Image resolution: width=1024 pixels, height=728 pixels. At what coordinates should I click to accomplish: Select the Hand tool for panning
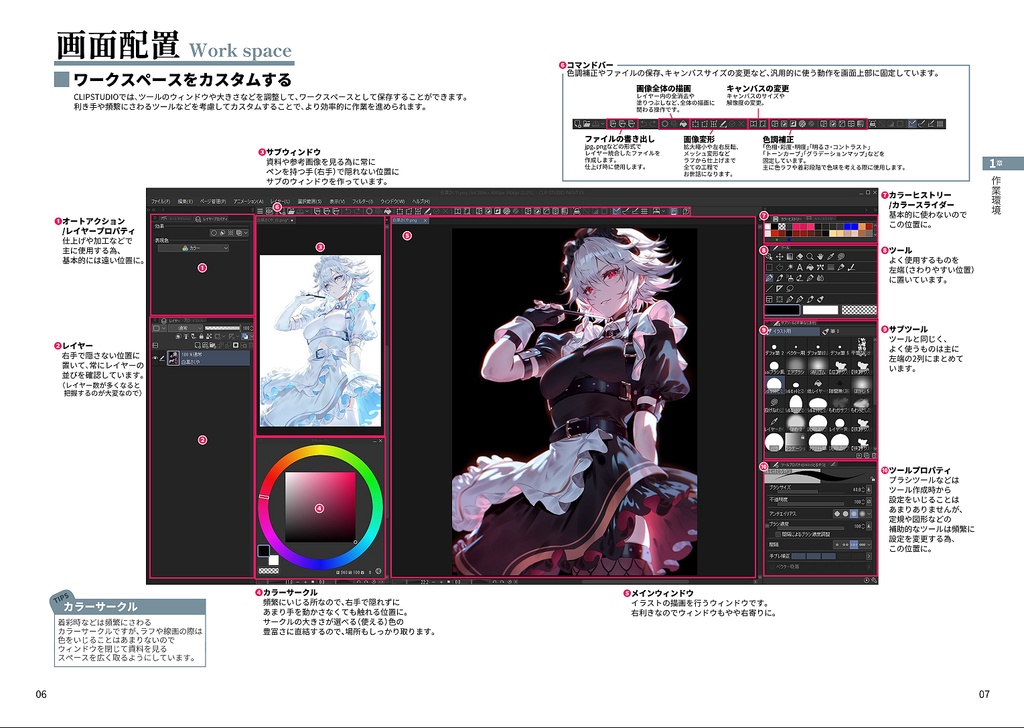(x=820, y=257)
